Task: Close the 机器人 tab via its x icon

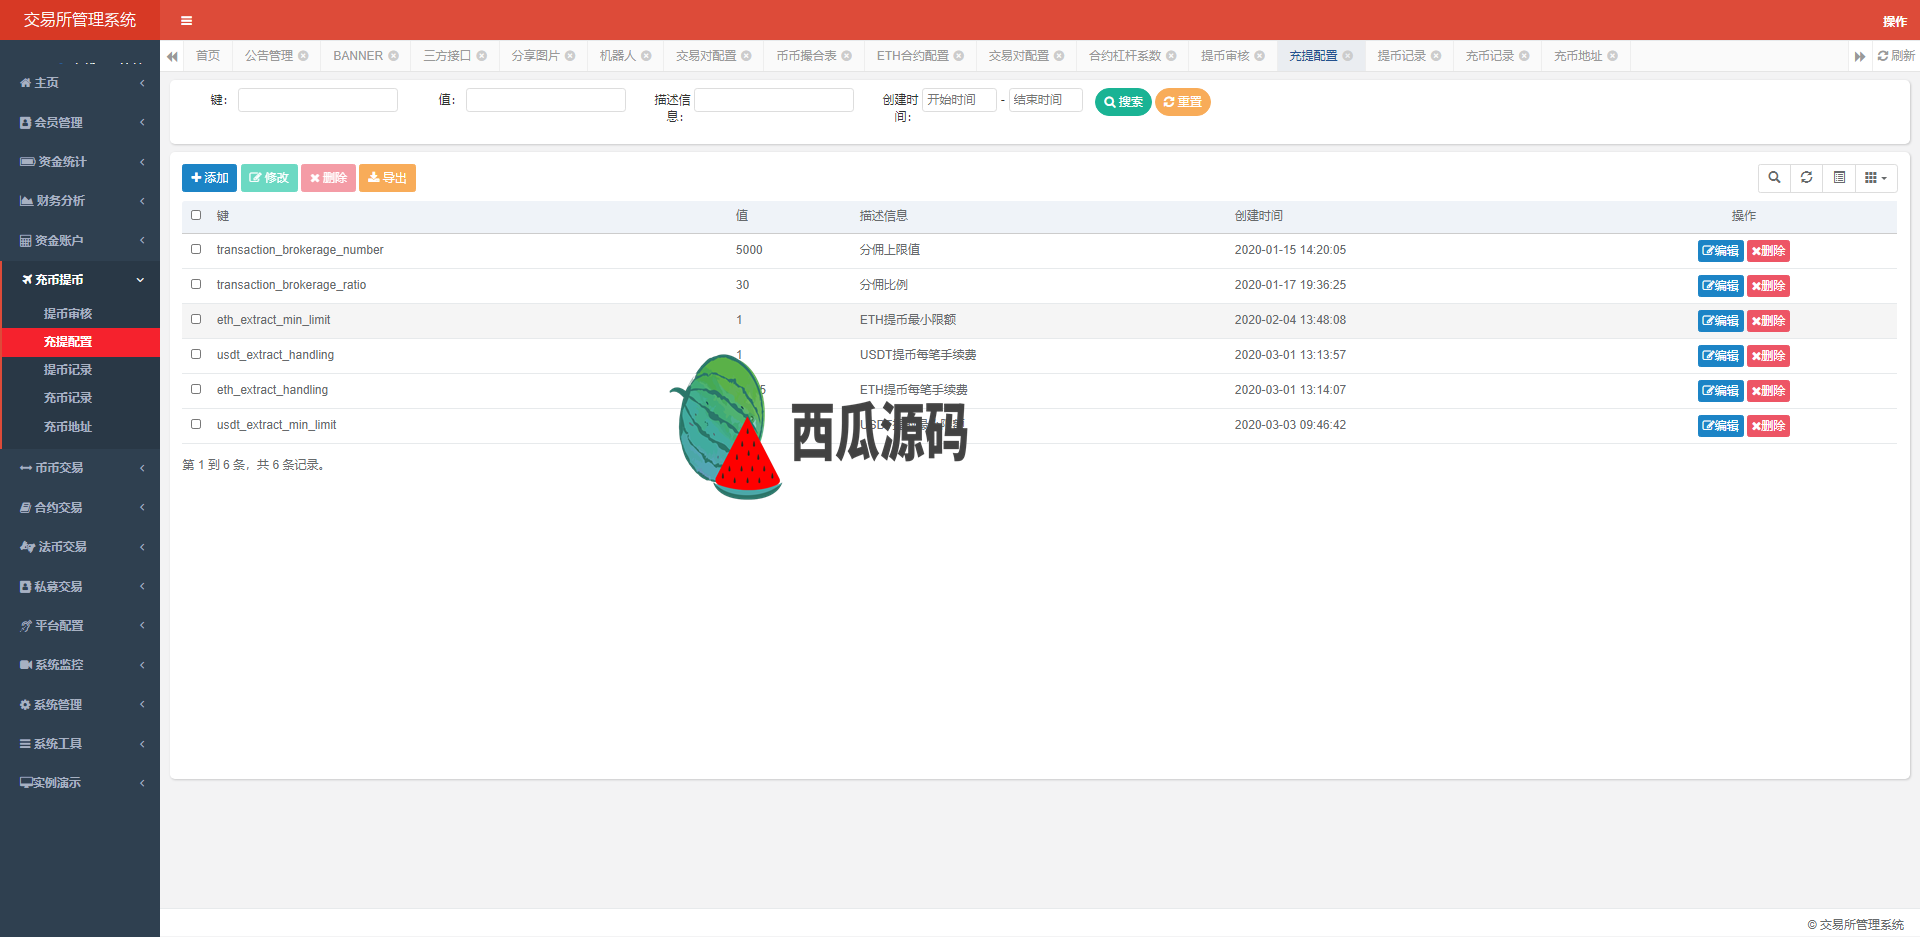Action: (x=646, y=56)
